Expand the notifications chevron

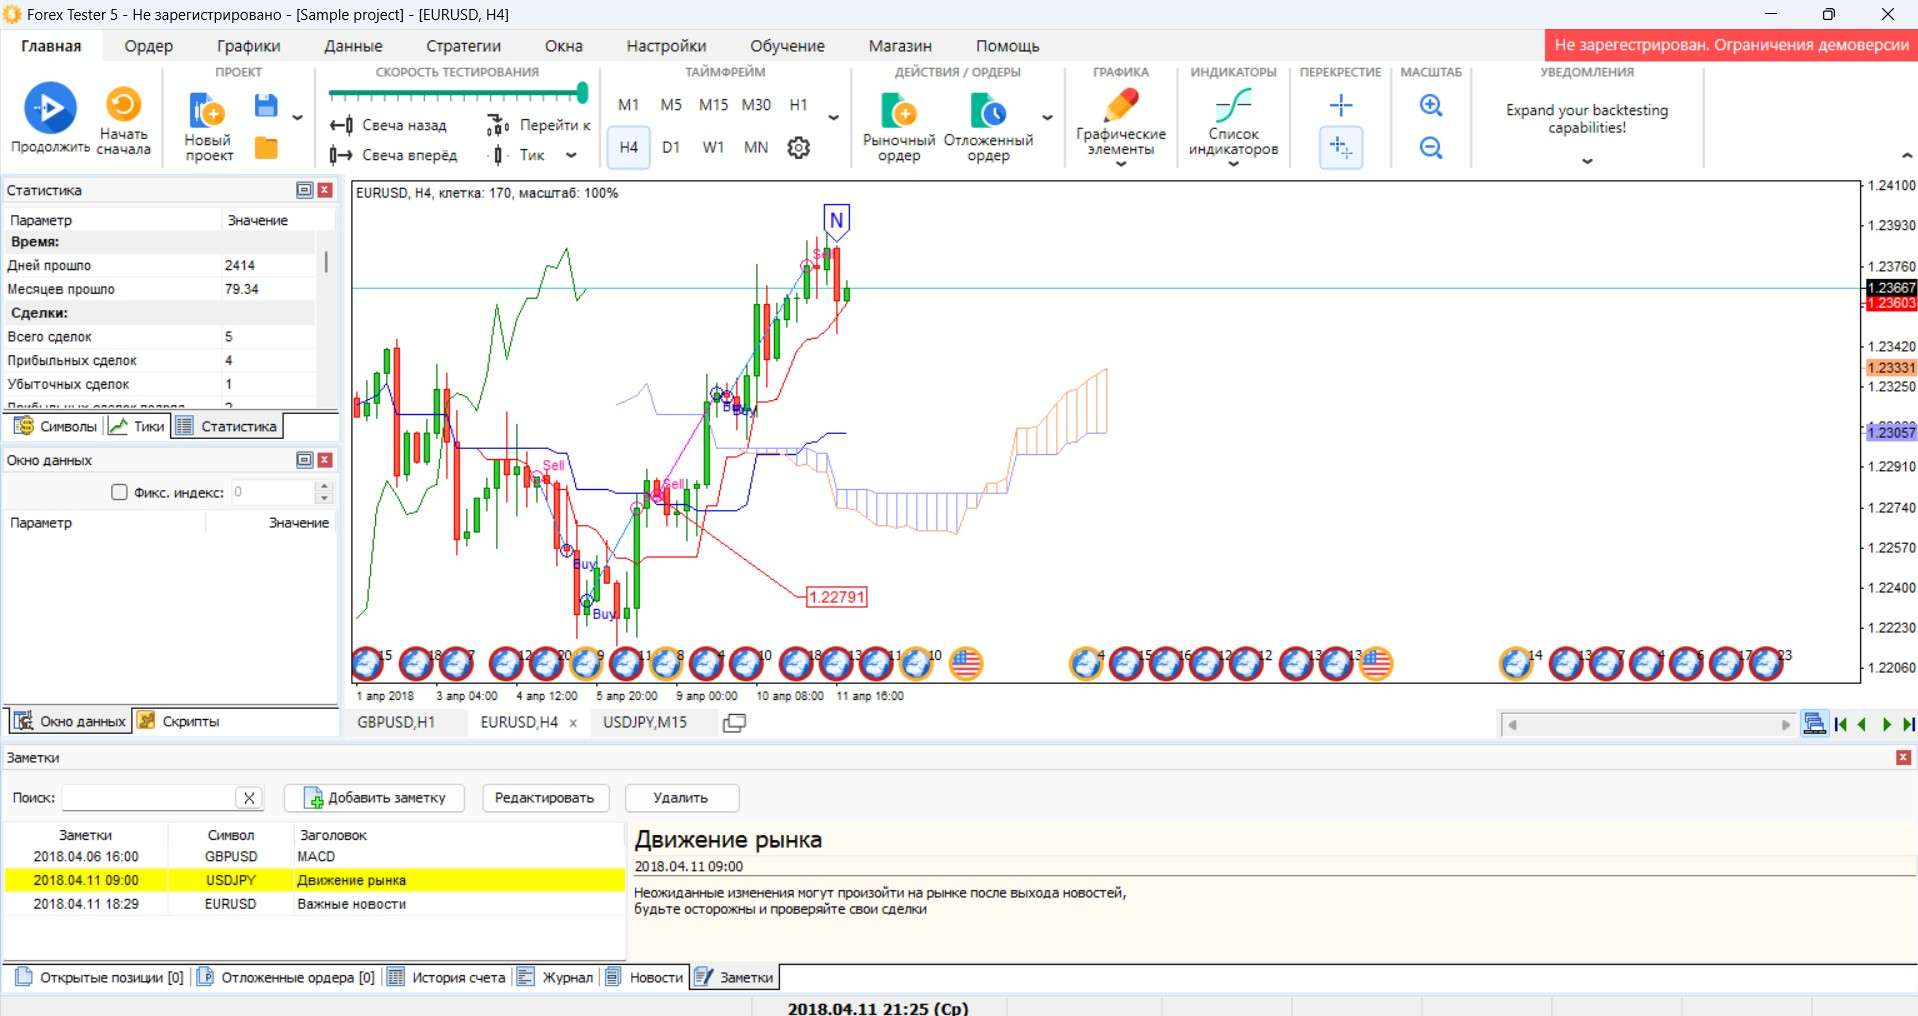tap(1587, 161)
